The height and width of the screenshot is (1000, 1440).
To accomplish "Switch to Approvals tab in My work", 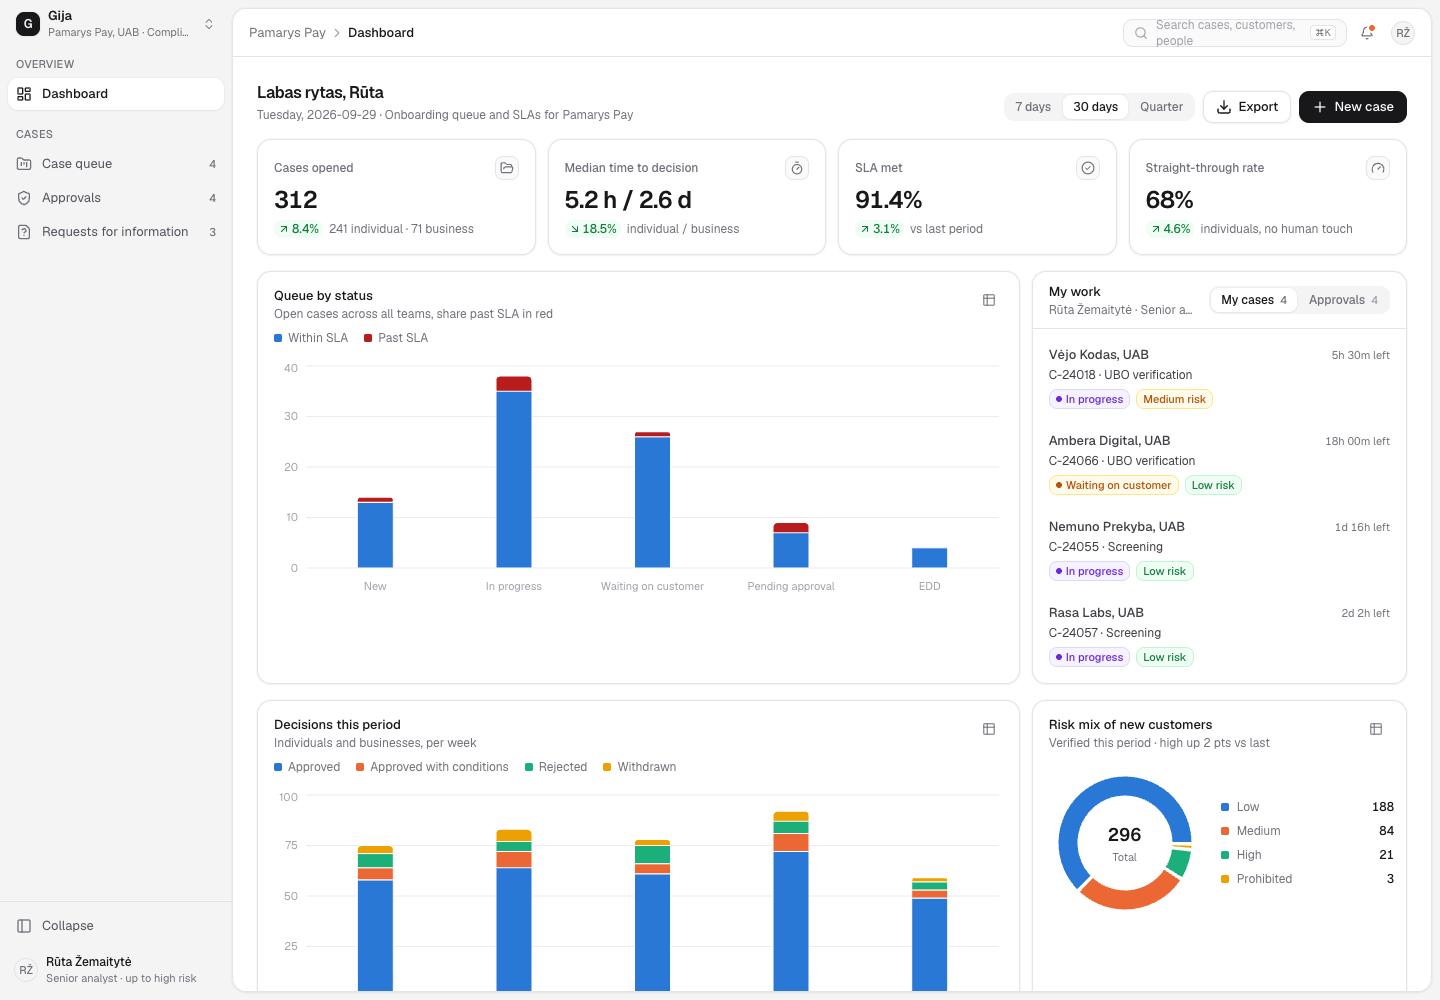I will point(1343,300).
